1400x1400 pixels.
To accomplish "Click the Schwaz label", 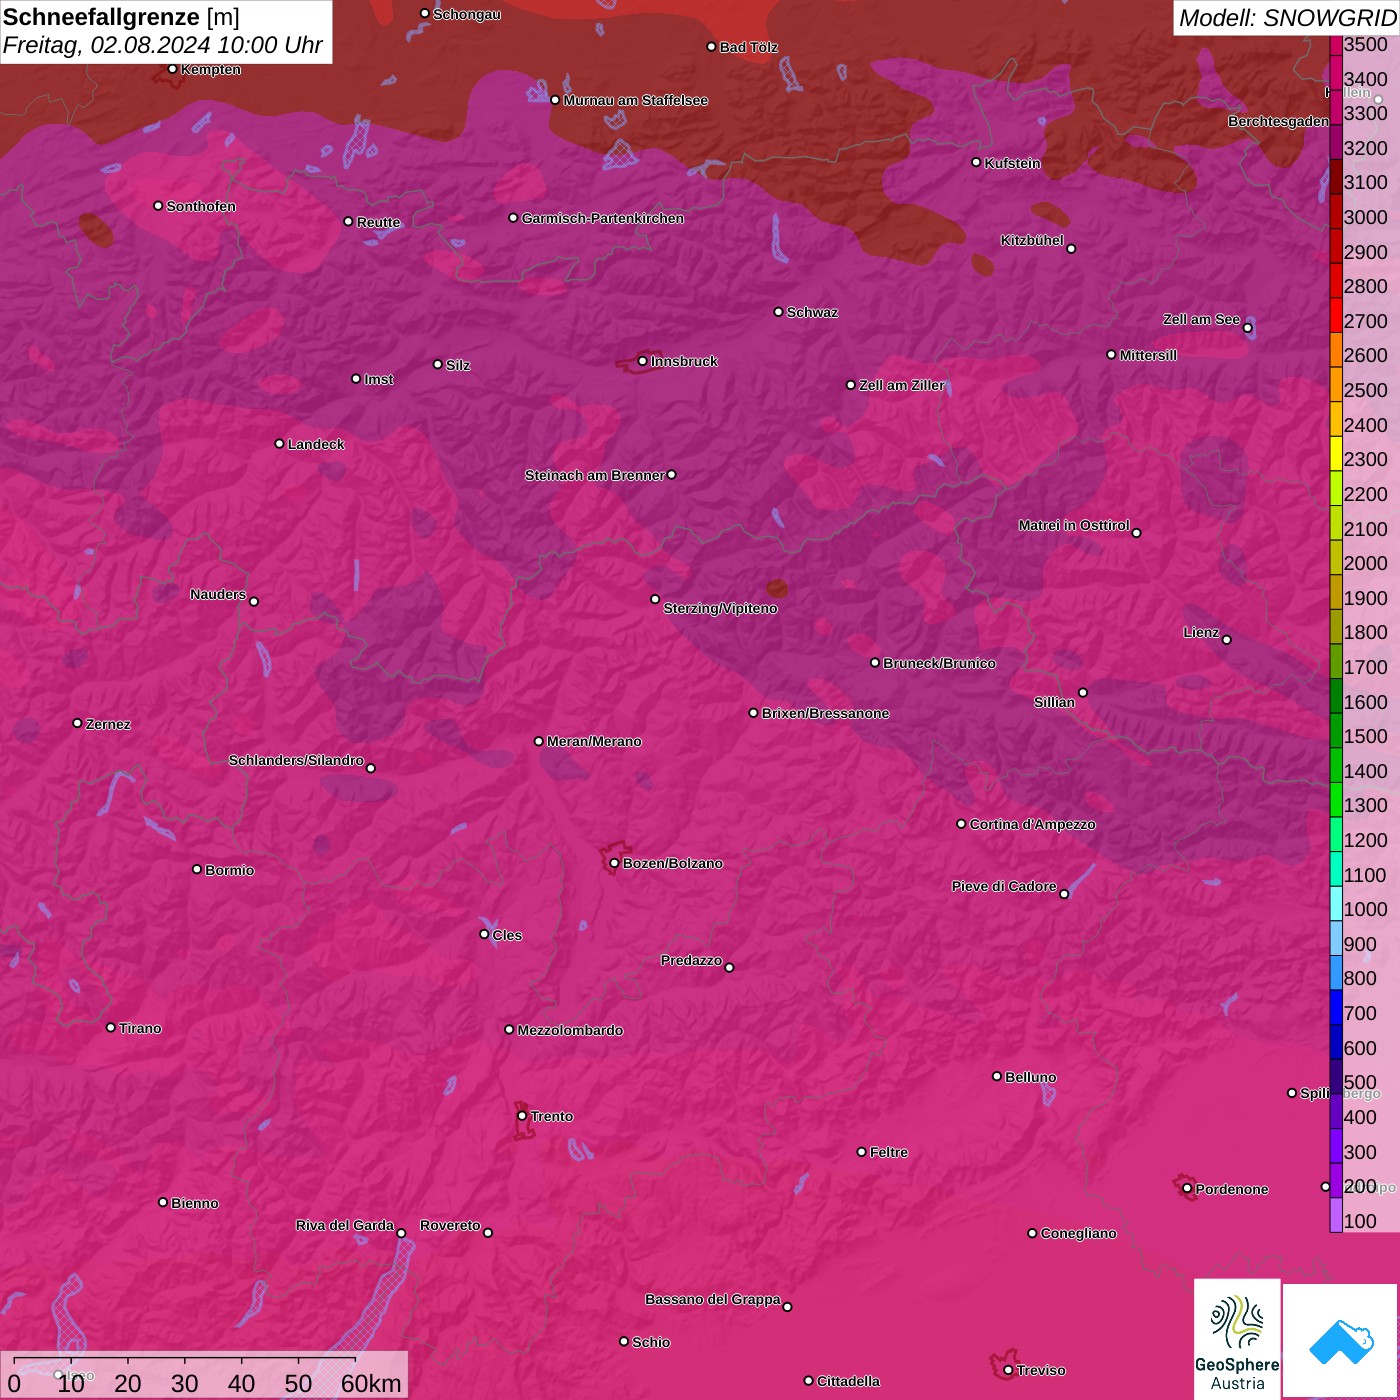I will (x=812, y=312).
